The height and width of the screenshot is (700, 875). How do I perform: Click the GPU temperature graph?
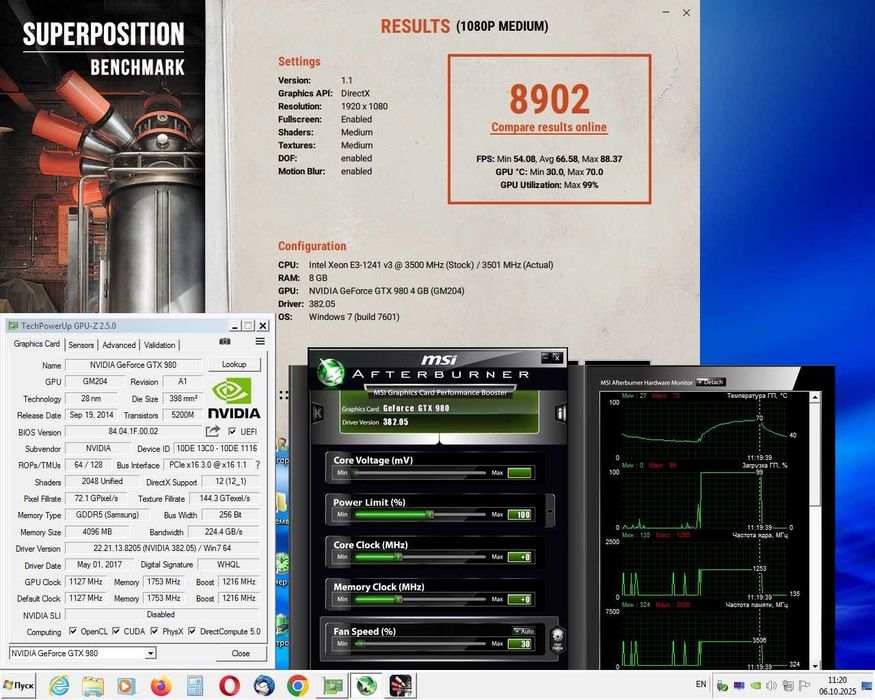tap(702, 430)
